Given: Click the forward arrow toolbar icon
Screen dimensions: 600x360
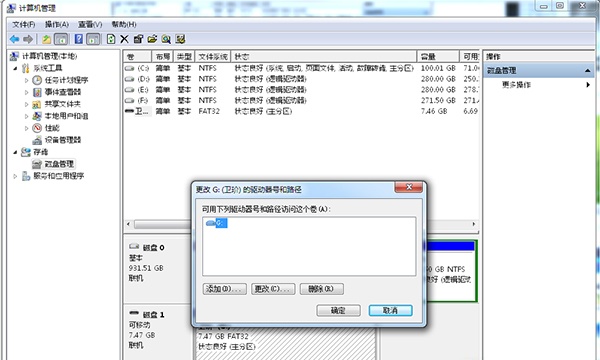Looking at the screenshot, I should click(28, 39).
